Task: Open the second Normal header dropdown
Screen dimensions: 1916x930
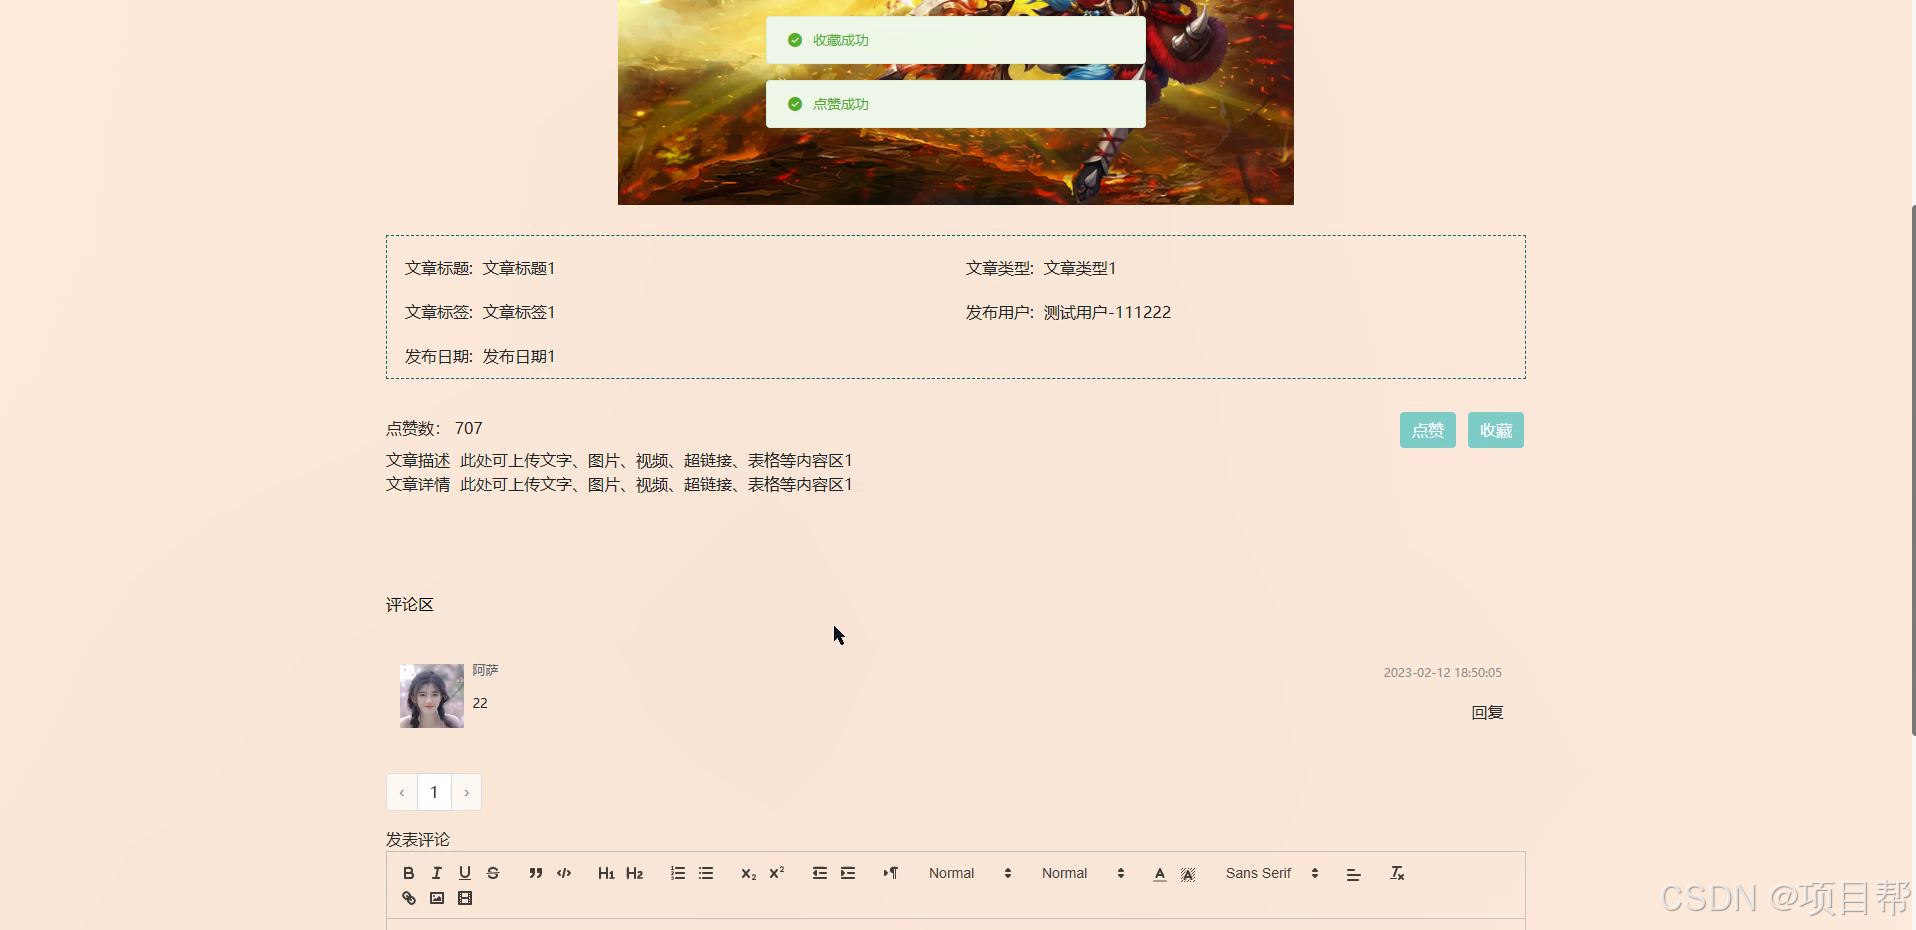Action: pyautogui.click(x=1083, y=873)
